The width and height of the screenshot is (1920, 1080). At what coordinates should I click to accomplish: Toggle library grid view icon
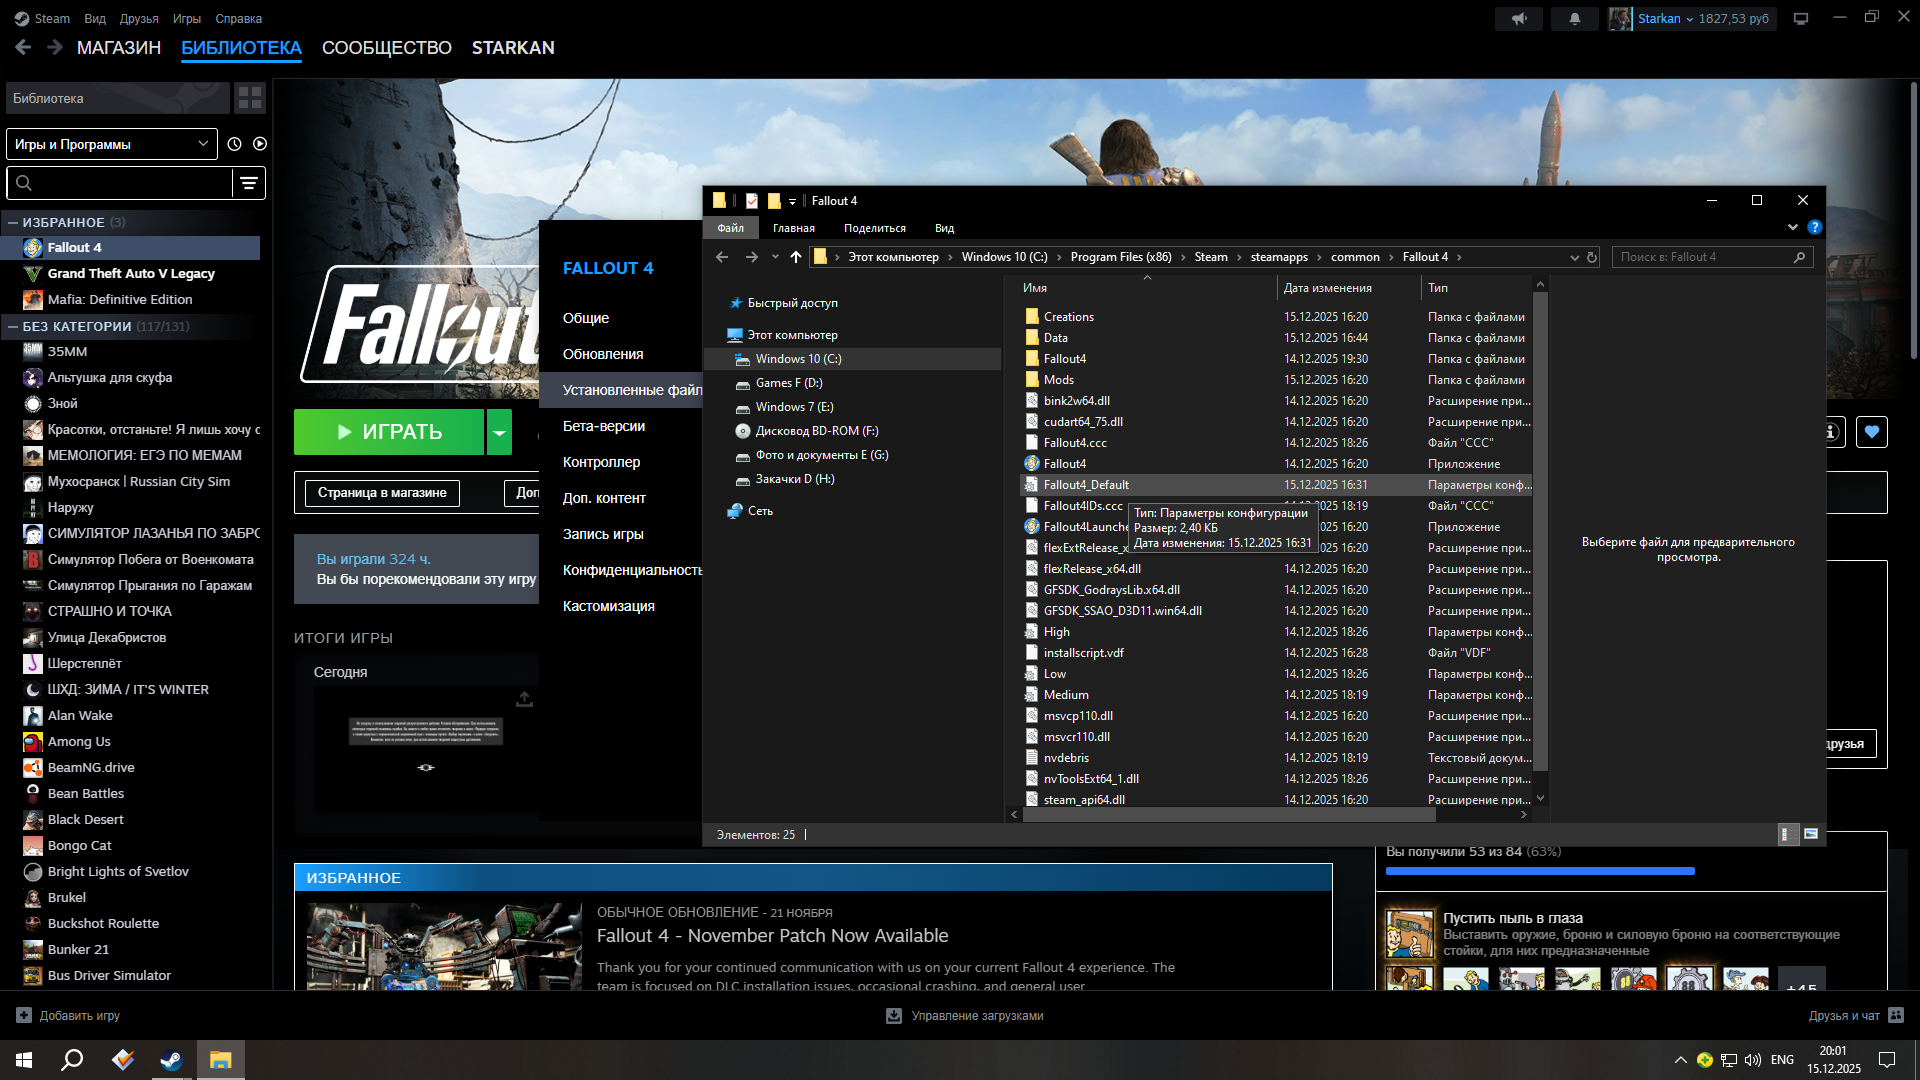(x=250, y=98)
